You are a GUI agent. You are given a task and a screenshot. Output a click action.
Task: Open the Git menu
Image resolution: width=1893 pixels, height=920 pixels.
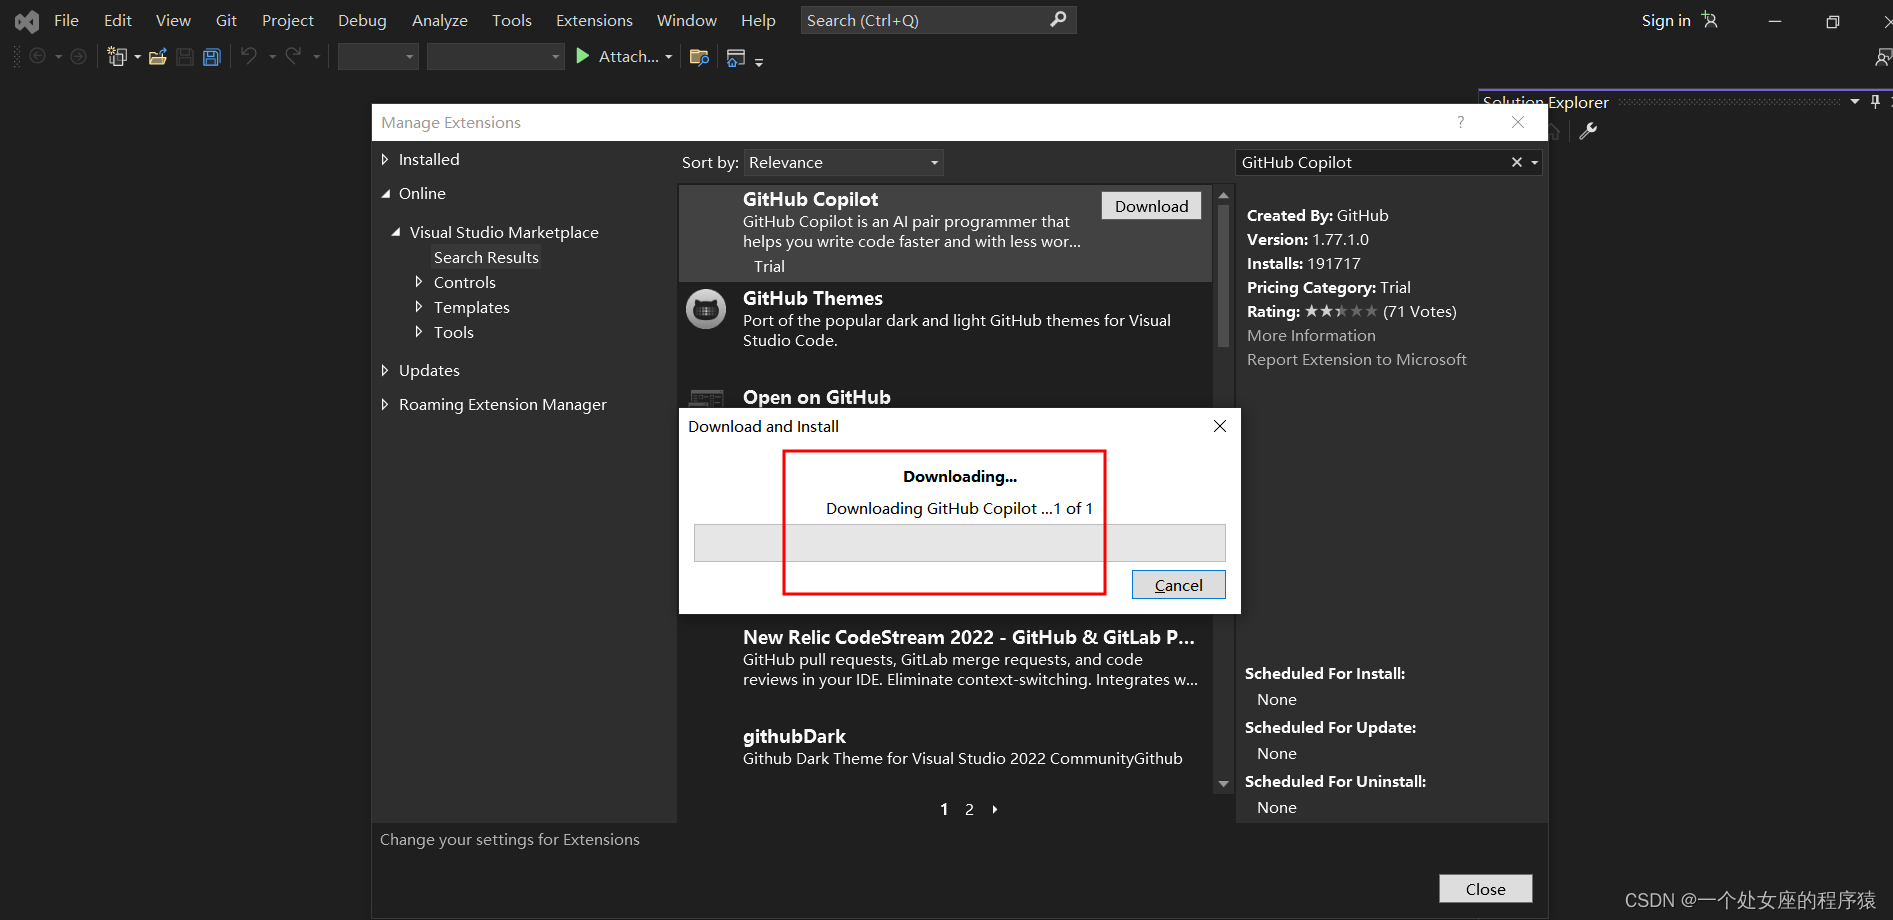pos(226,20)
